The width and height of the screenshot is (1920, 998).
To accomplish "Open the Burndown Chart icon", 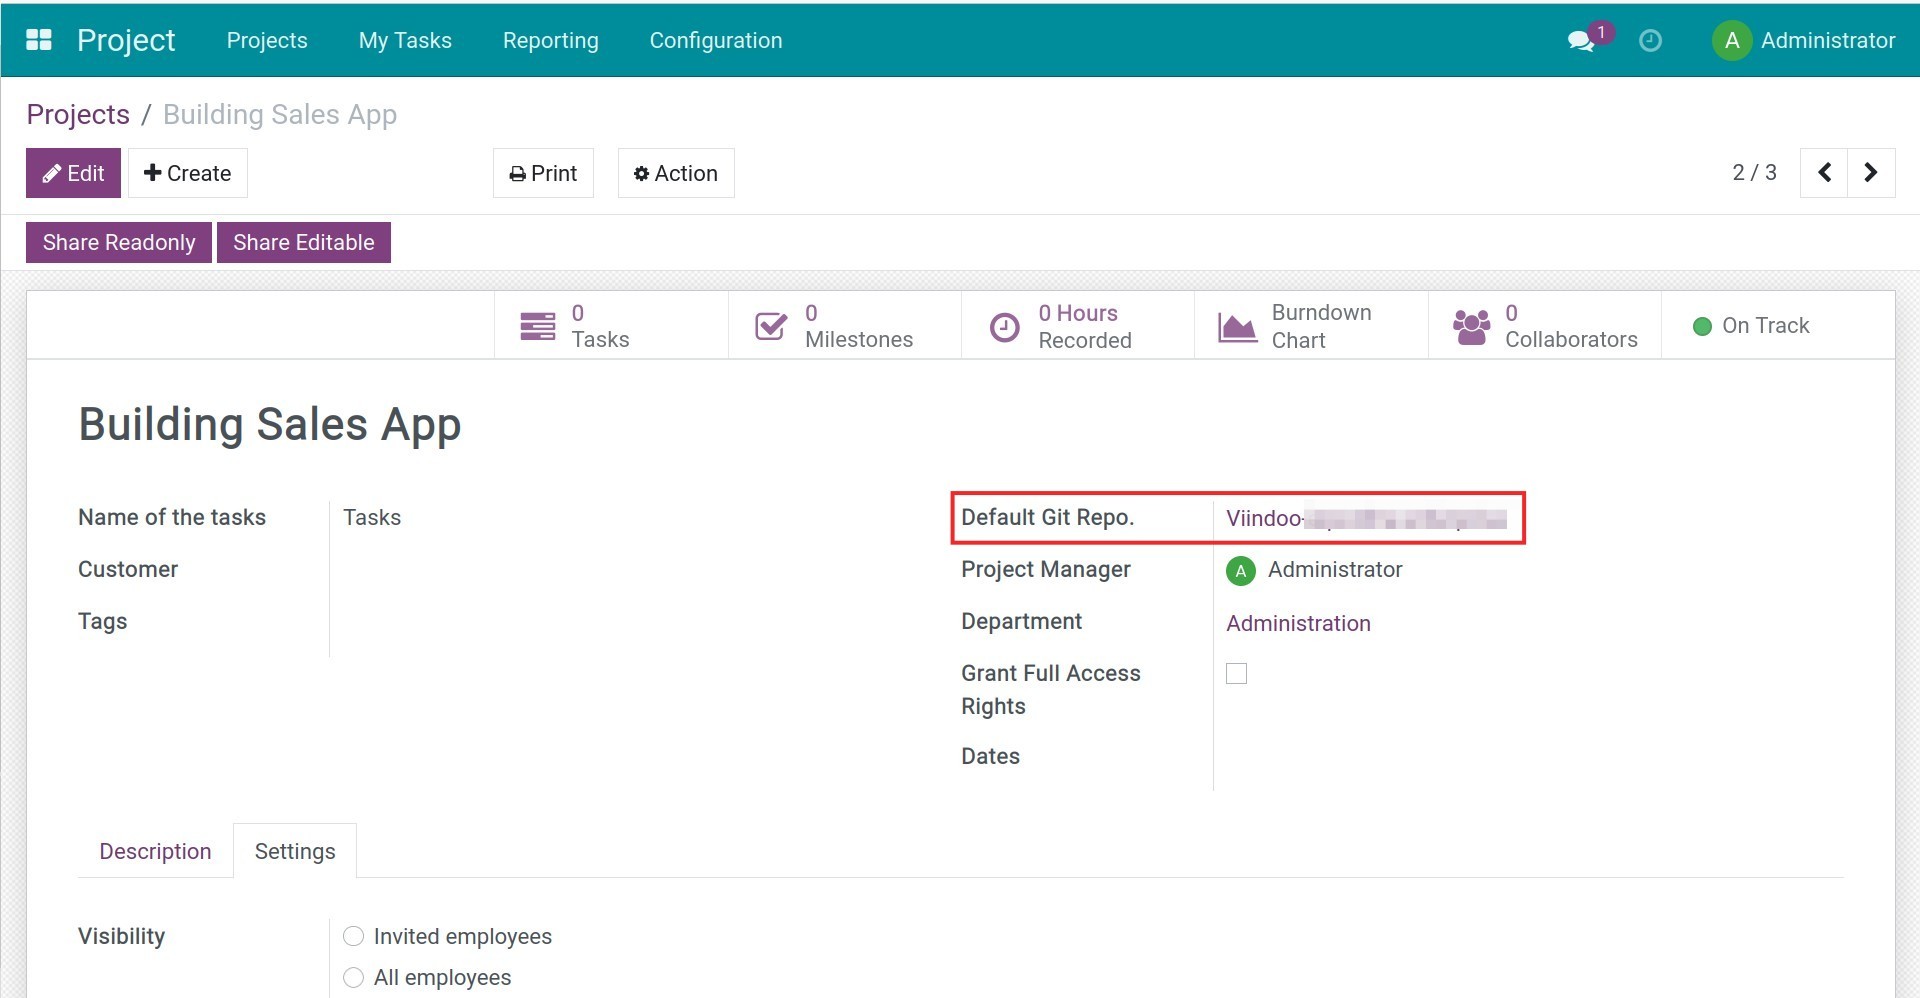I will (1237, 327).
